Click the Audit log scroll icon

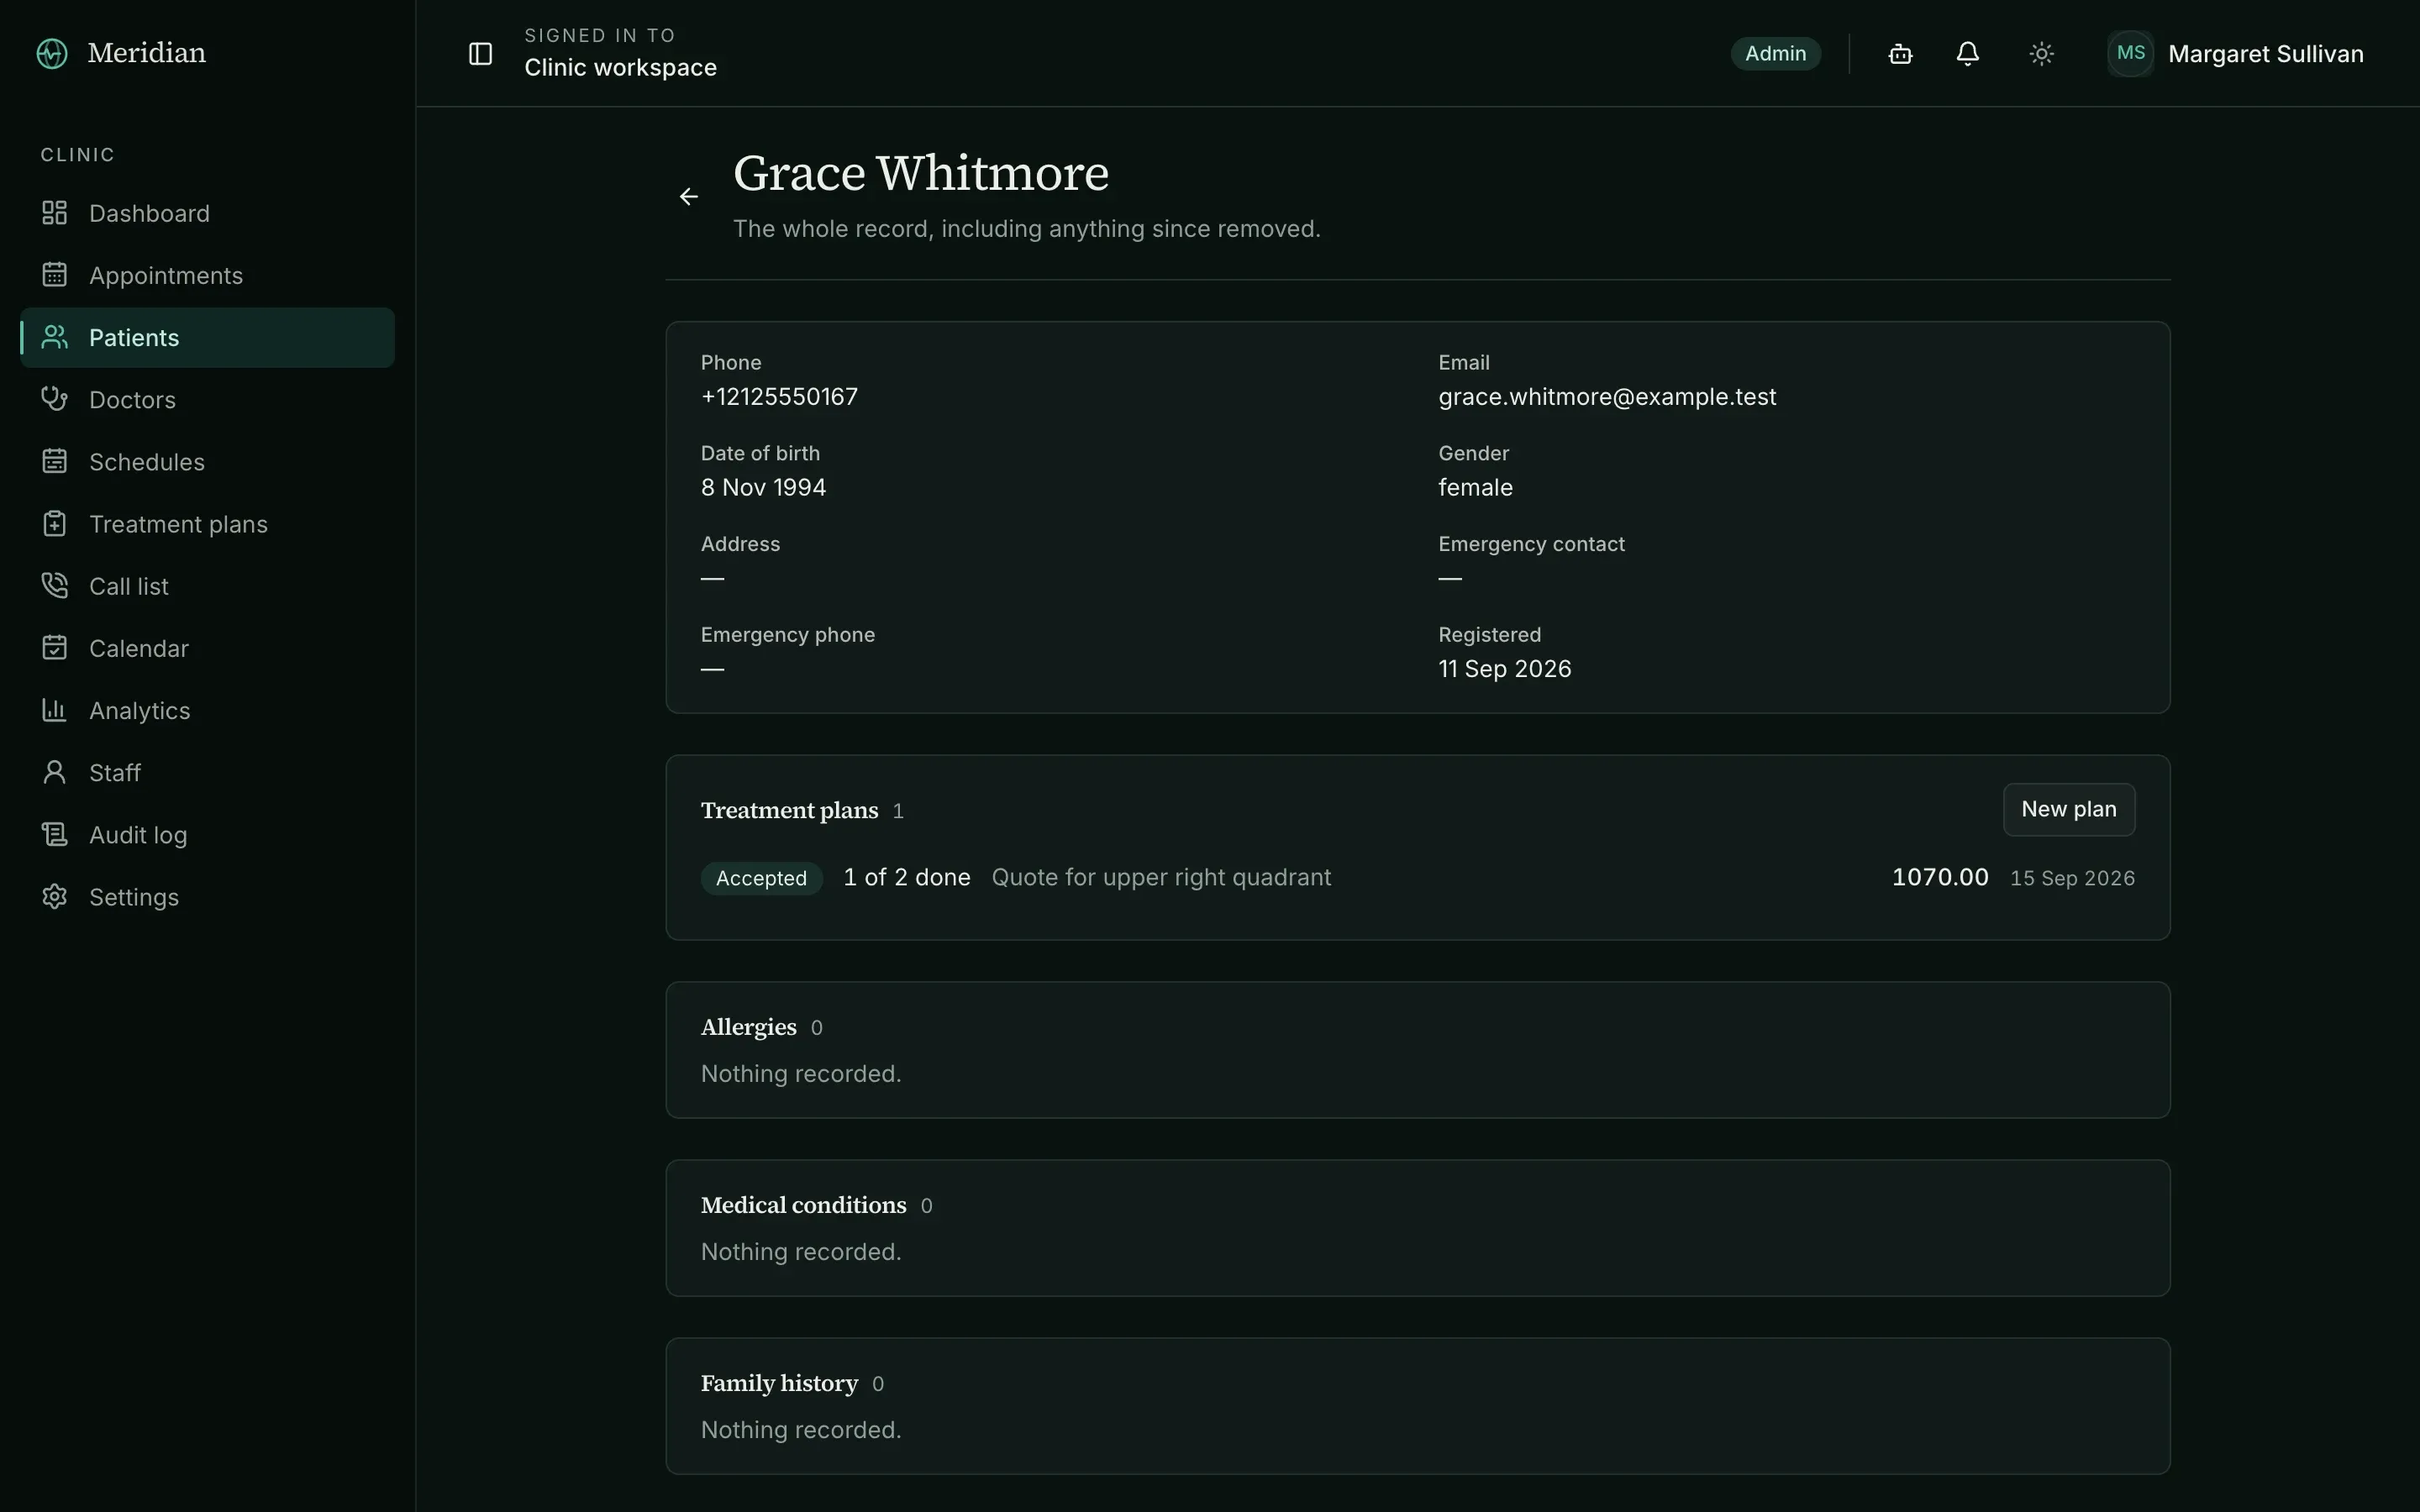[54, 834]
